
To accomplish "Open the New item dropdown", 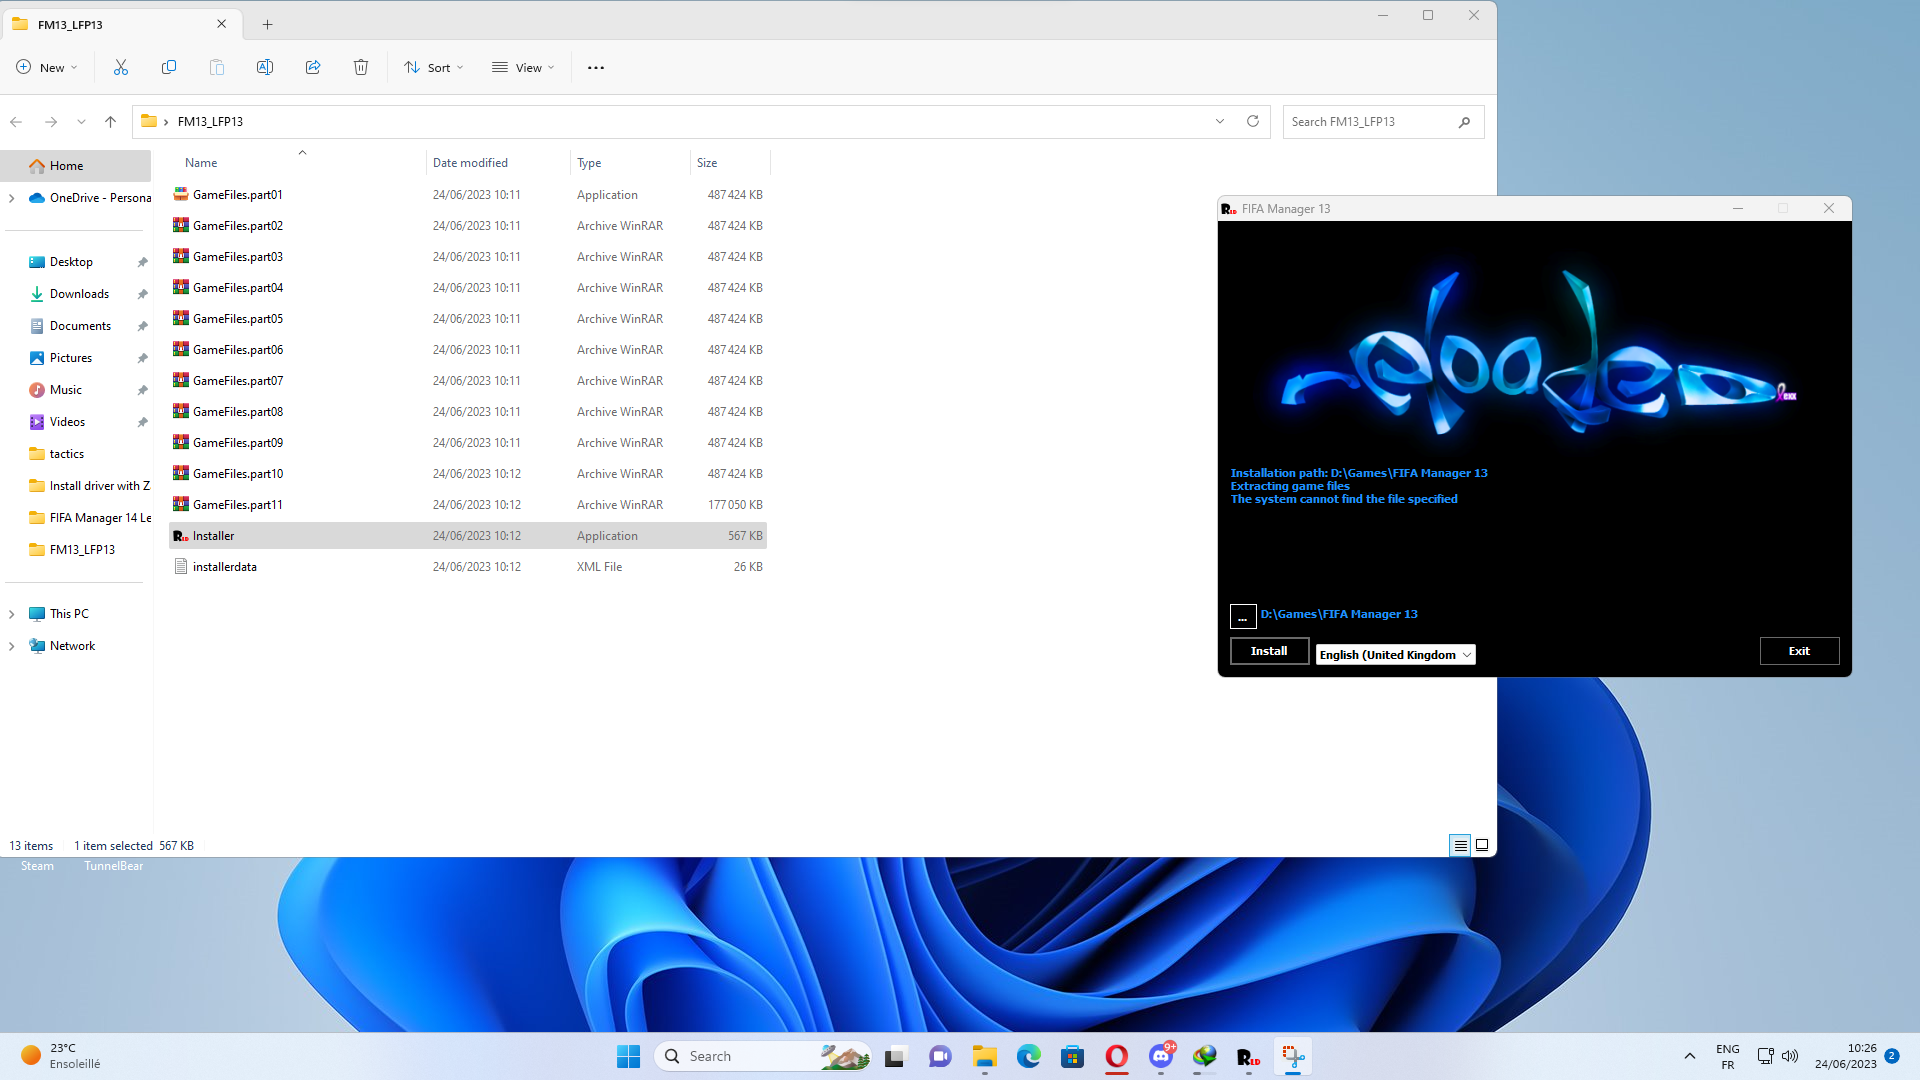I will (47, 67).
